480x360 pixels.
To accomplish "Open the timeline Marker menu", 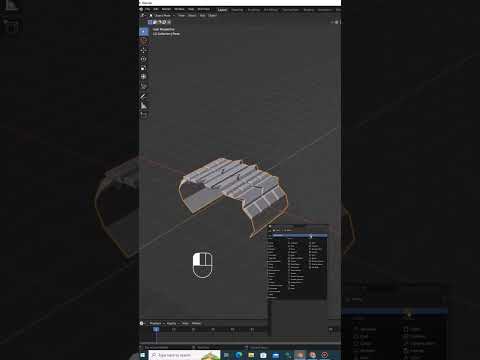I will click(x=196, y=323).
